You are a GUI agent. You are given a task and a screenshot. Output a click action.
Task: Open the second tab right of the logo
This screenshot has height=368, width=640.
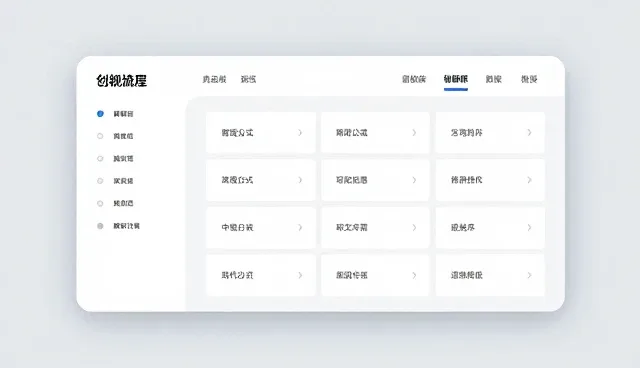coord(248,79)
